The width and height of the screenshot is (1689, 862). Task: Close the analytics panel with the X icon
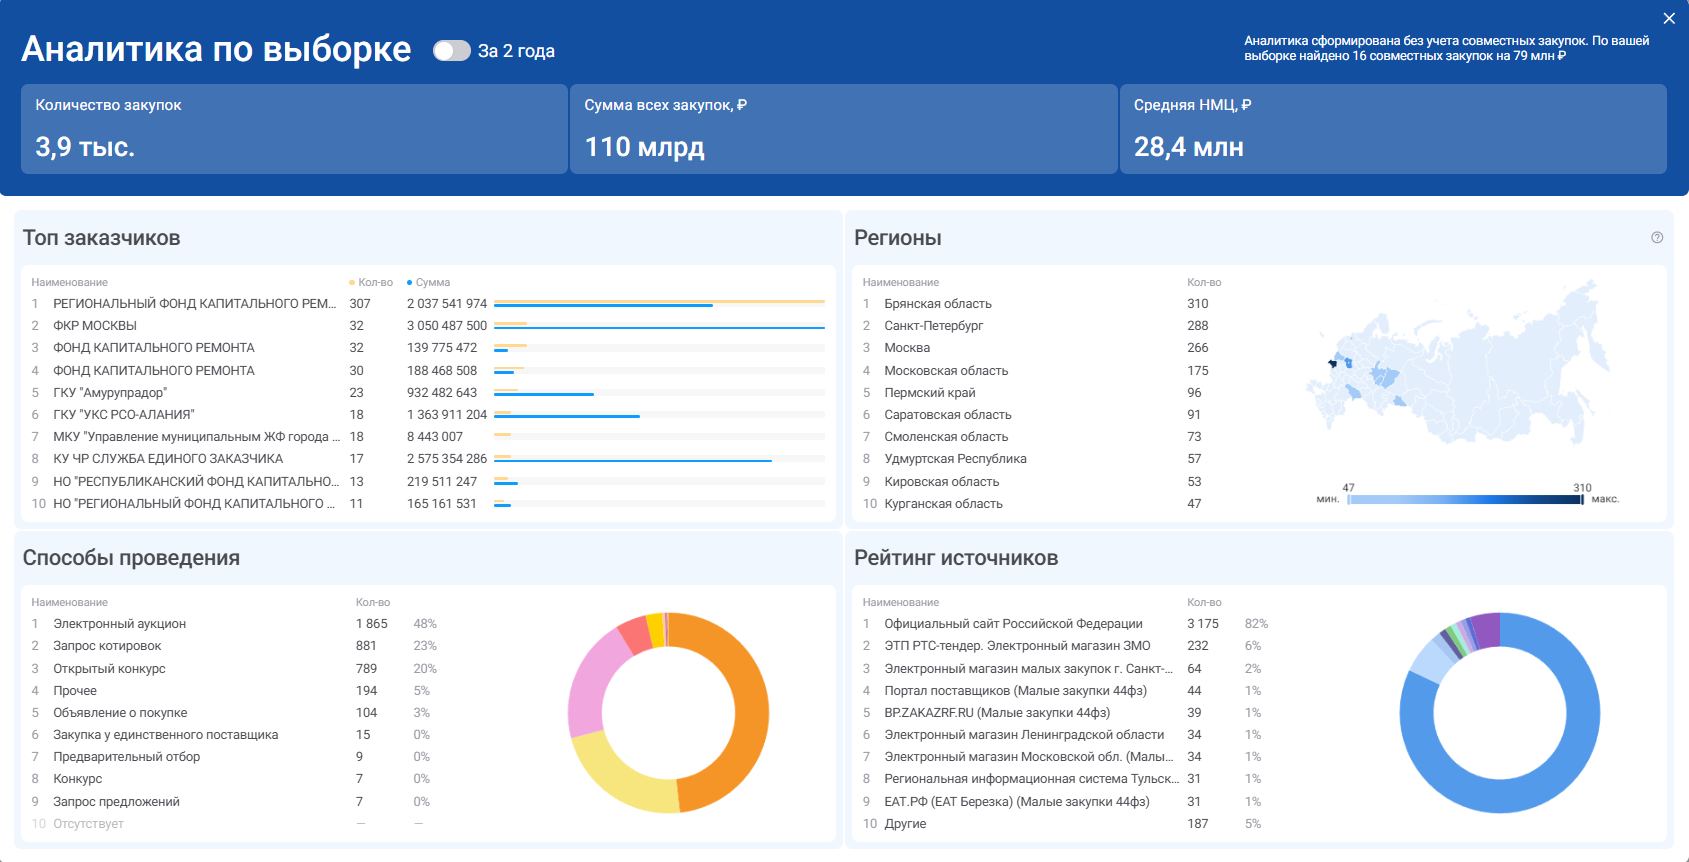pyautogui.click(x=1668, y=18)
